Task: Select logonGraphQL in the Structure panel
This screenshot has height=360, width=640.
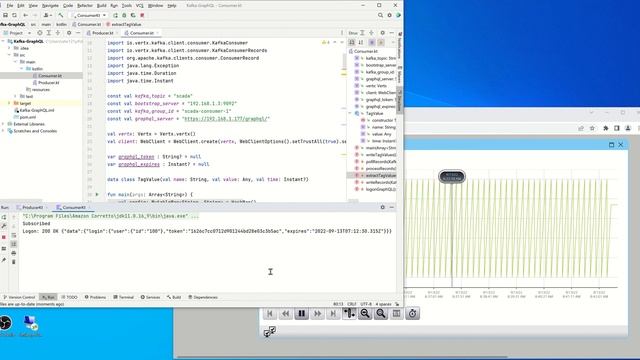Action: (380, 189)
